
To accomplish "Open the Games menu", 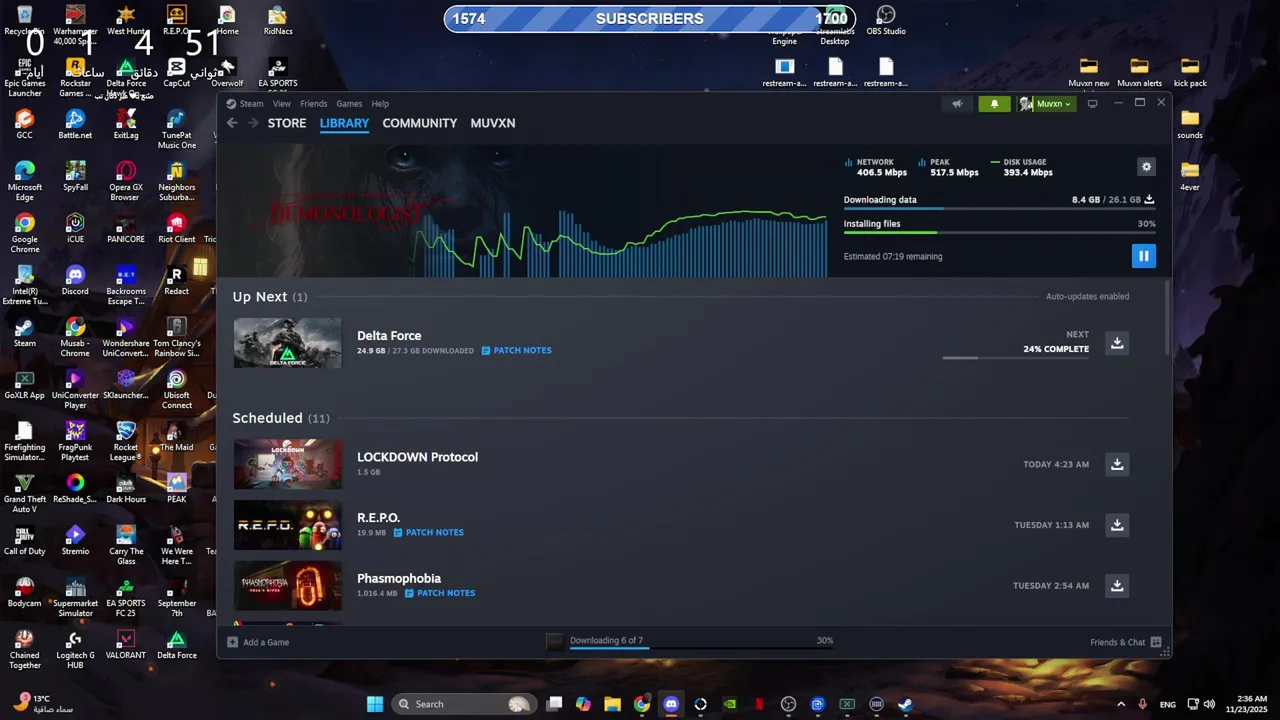I will point(349,104).
